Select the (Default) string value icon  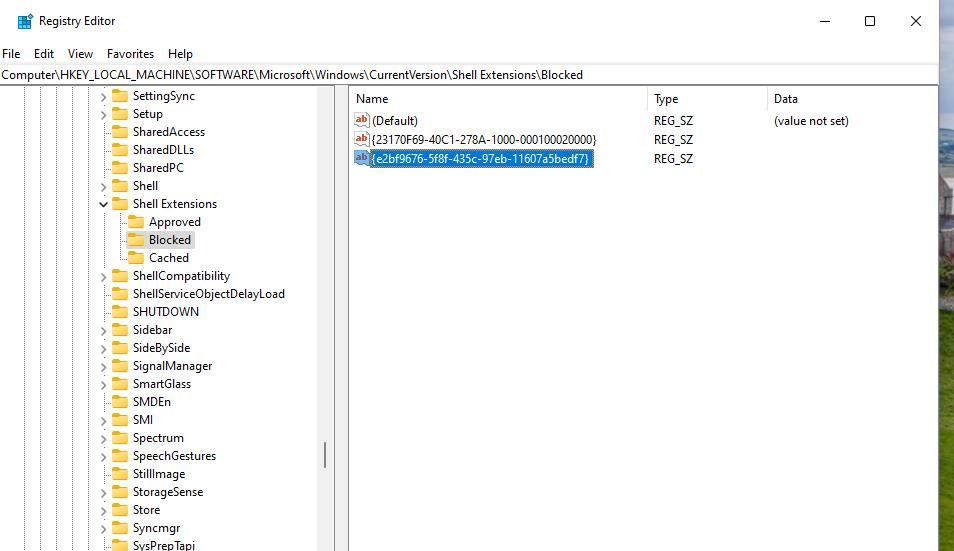362,120
